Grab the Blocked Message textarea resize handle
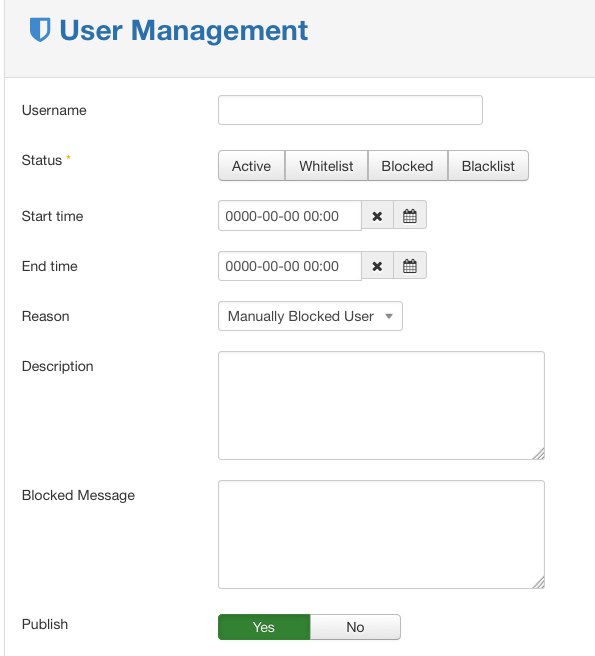This screenshot has height=656, width=595. tap(539, 582)
